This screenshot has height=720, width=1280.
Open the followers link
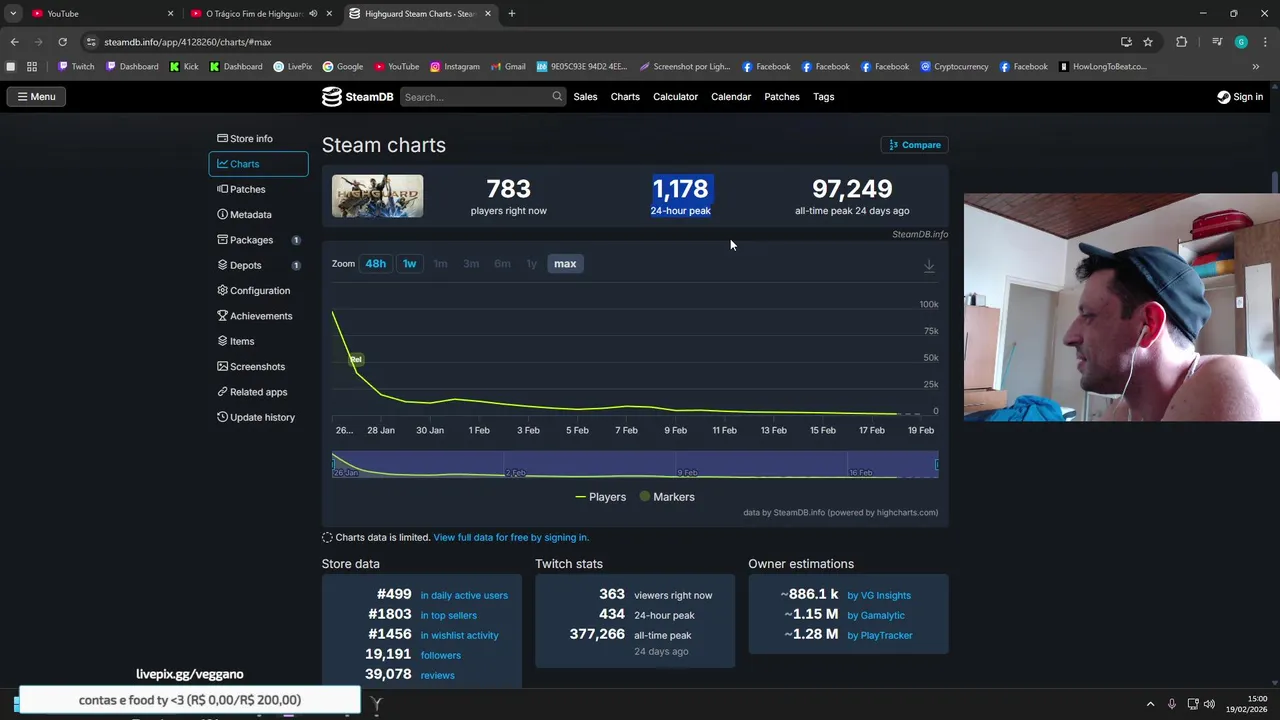440,656
